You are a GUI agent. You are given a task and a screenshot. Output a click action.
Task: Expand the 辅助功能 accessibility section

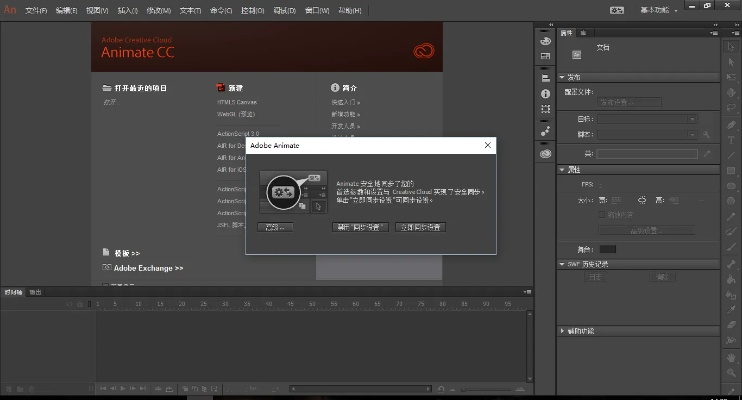(x=562, y=331)
